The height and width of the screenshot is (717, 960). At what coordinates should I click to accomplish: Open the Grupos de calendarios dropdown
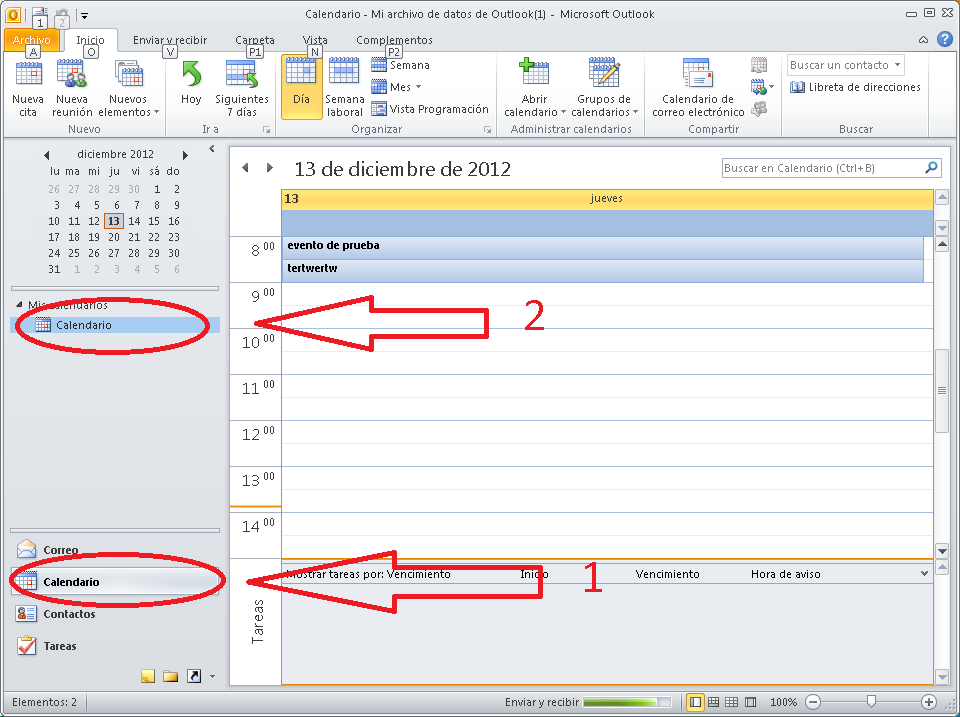pos(604,88)
